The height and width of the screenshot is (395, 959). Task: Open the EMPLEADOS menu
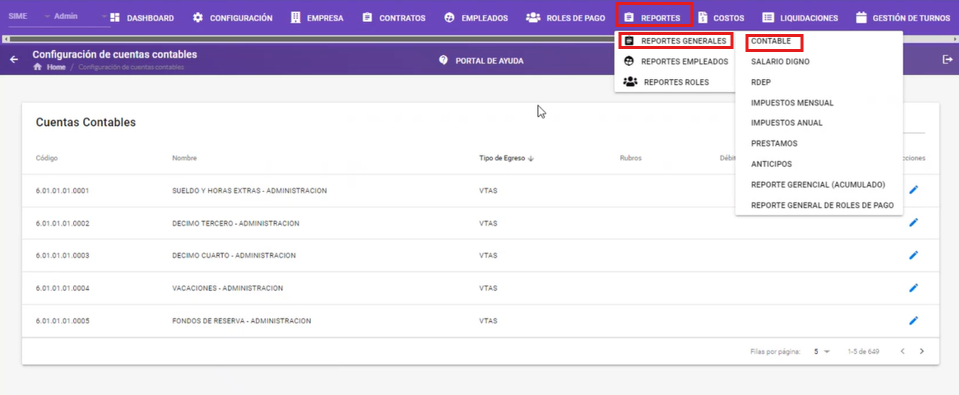476,18
